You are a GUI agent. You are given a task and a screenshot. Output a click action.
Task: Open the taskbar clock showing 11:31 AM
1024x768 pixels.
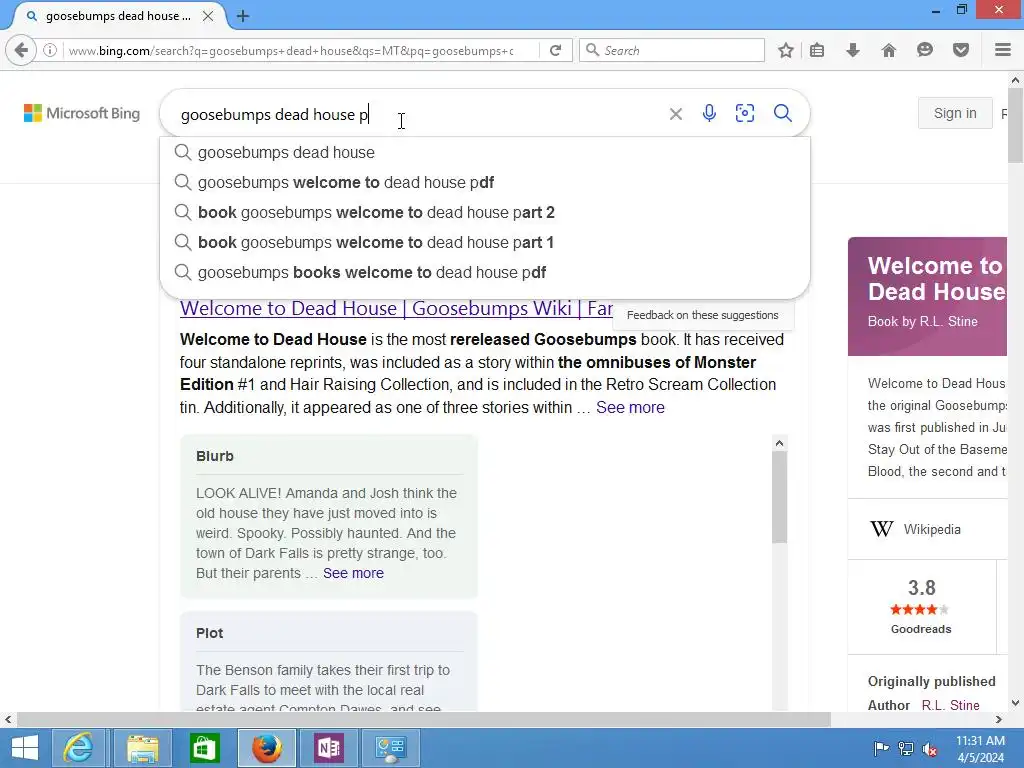(980, 749)
